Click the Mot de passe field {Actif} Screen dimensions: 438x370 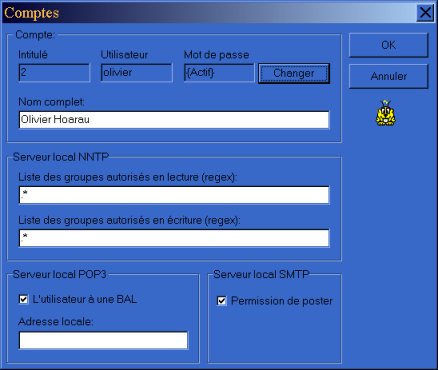(x=219, y=73)
